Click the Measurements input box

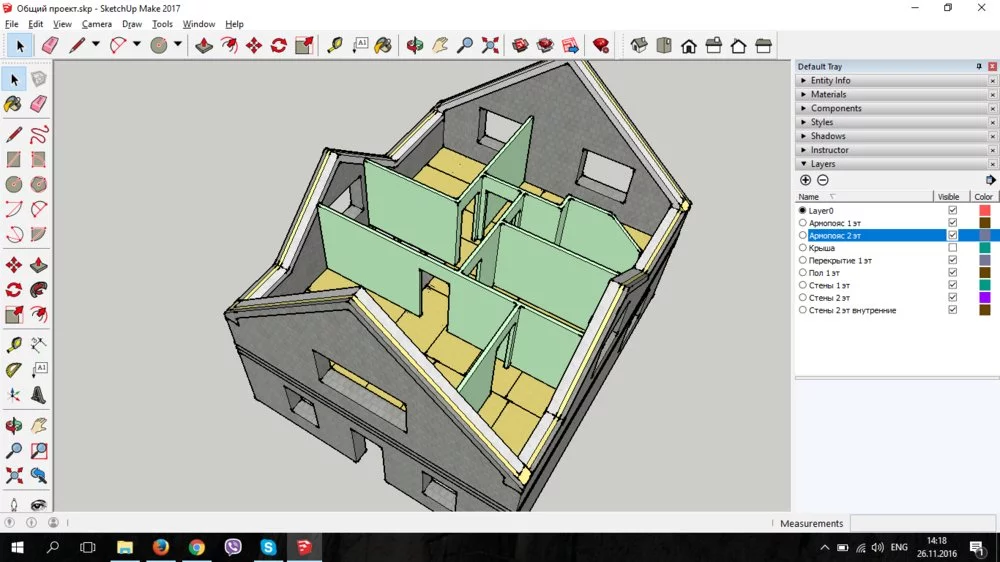point(920,523)
